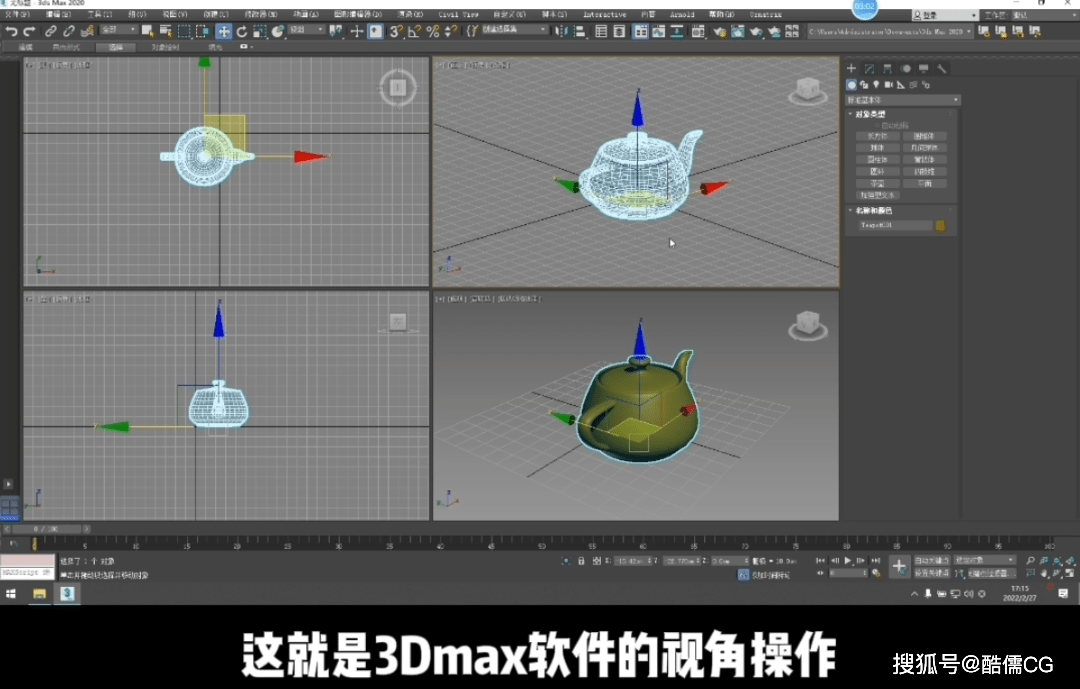Open the Schematic View
Image resolution: width=1080 pixels, height=689 pixels.
[677, 31]
